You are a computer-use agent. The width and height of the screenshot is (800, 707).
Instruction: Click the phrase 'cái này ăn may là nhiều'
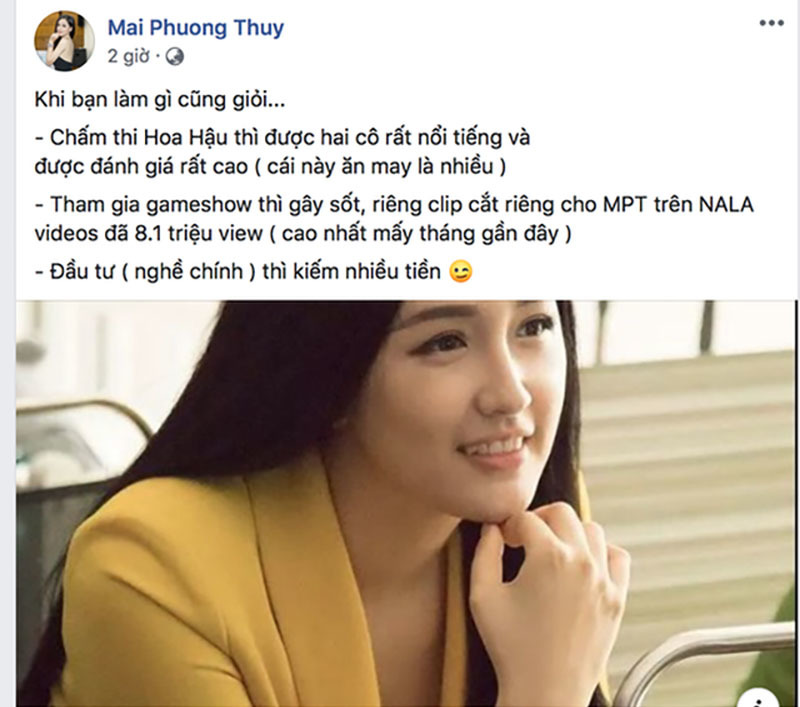point(380,167)
